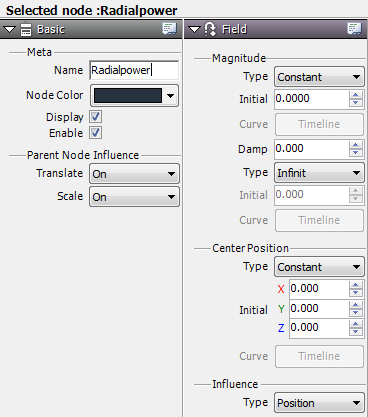
Task: Increase the Center Position Z stepper
Action: (x=356, y=324)
